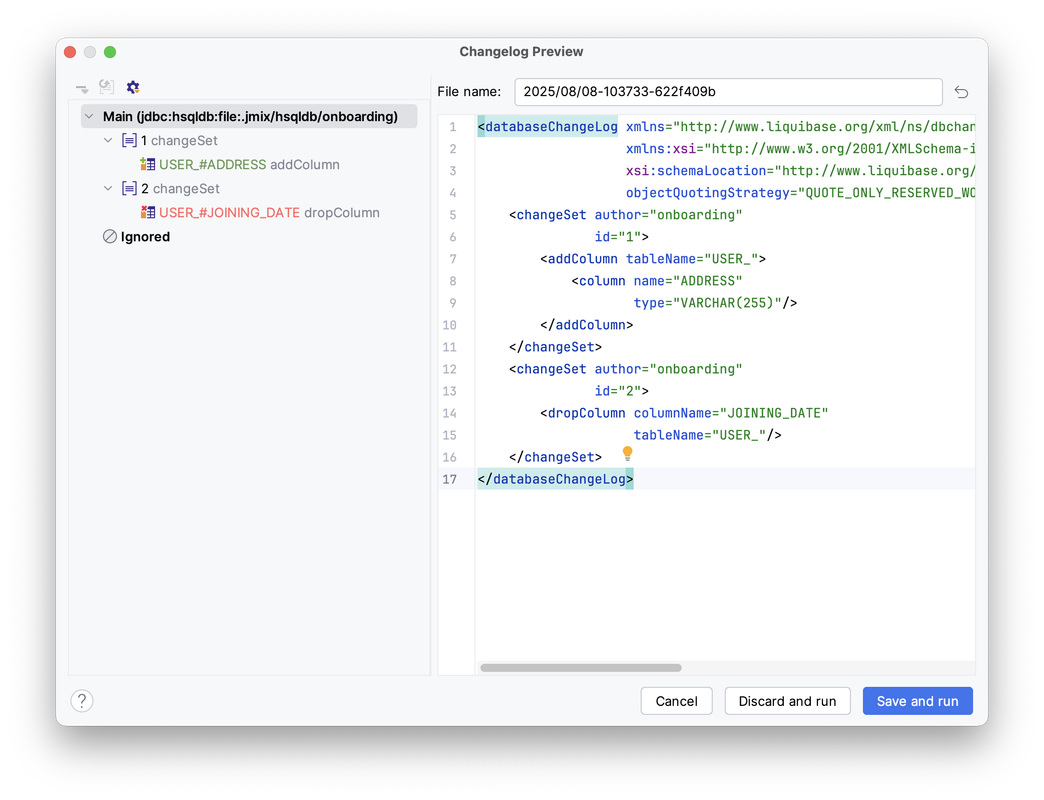This screenshot has height=800, width=1044.
Task: Click changeSet author="onboarding" on line 5
Action: pyautogui.click(x=625, y=215)
